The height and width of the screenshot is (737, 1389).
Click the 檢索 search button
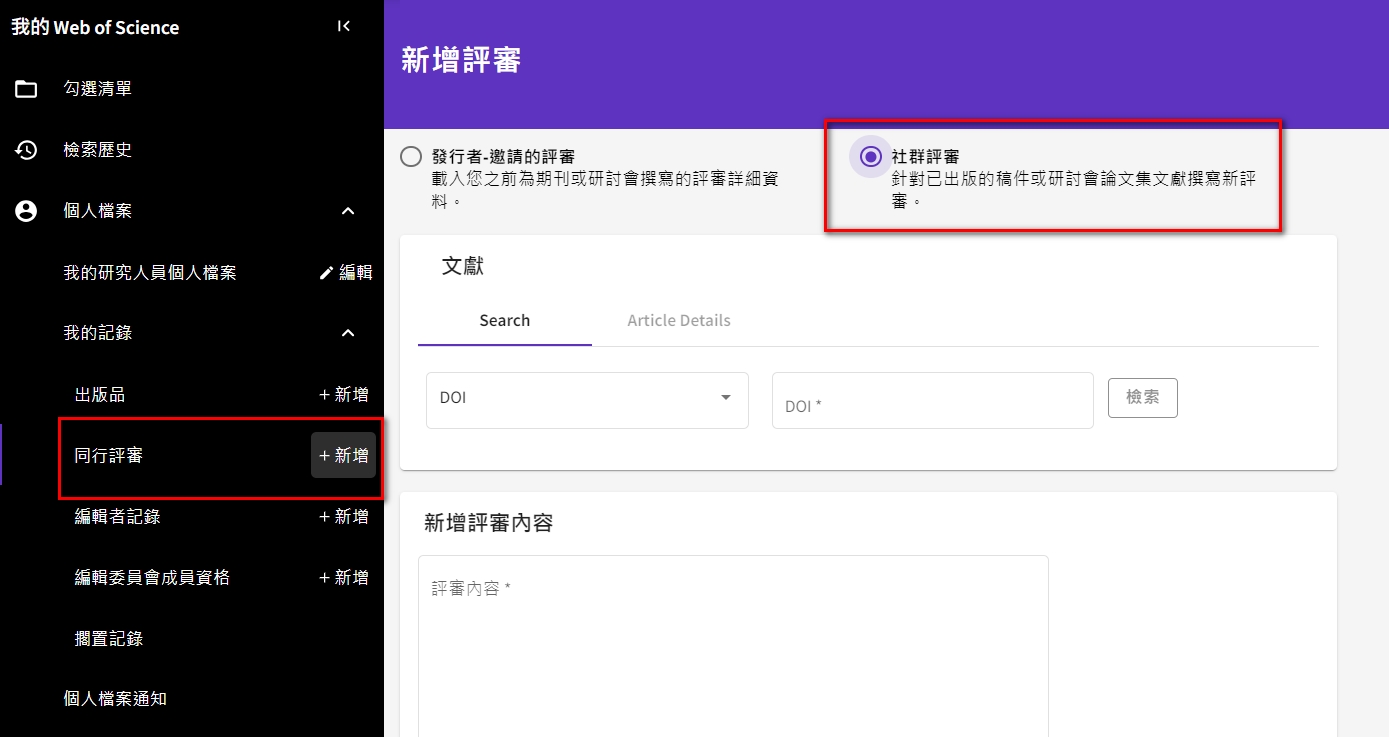[1143, 397]
